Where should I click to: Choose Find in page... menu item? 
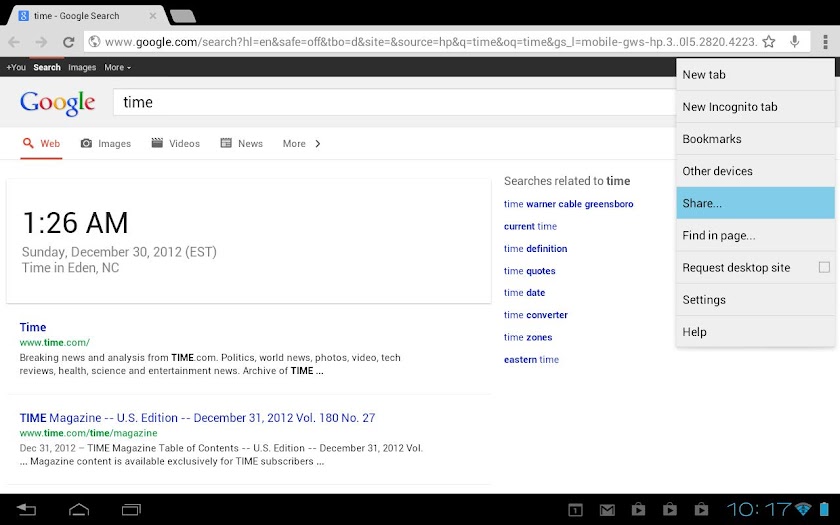(755, 235)
